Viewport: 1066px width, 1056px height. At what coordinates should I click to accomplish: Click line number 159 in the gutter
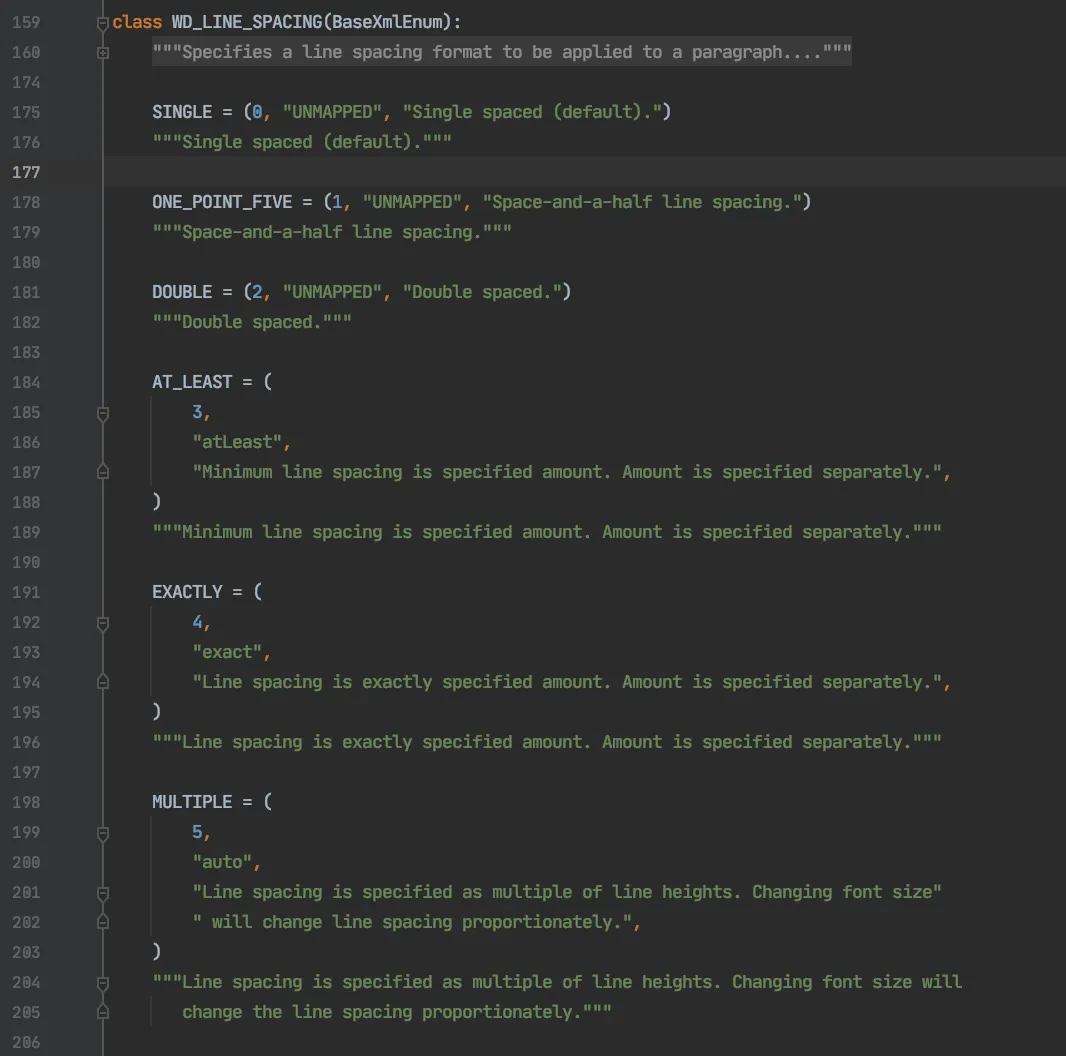[x=26, y=22]
